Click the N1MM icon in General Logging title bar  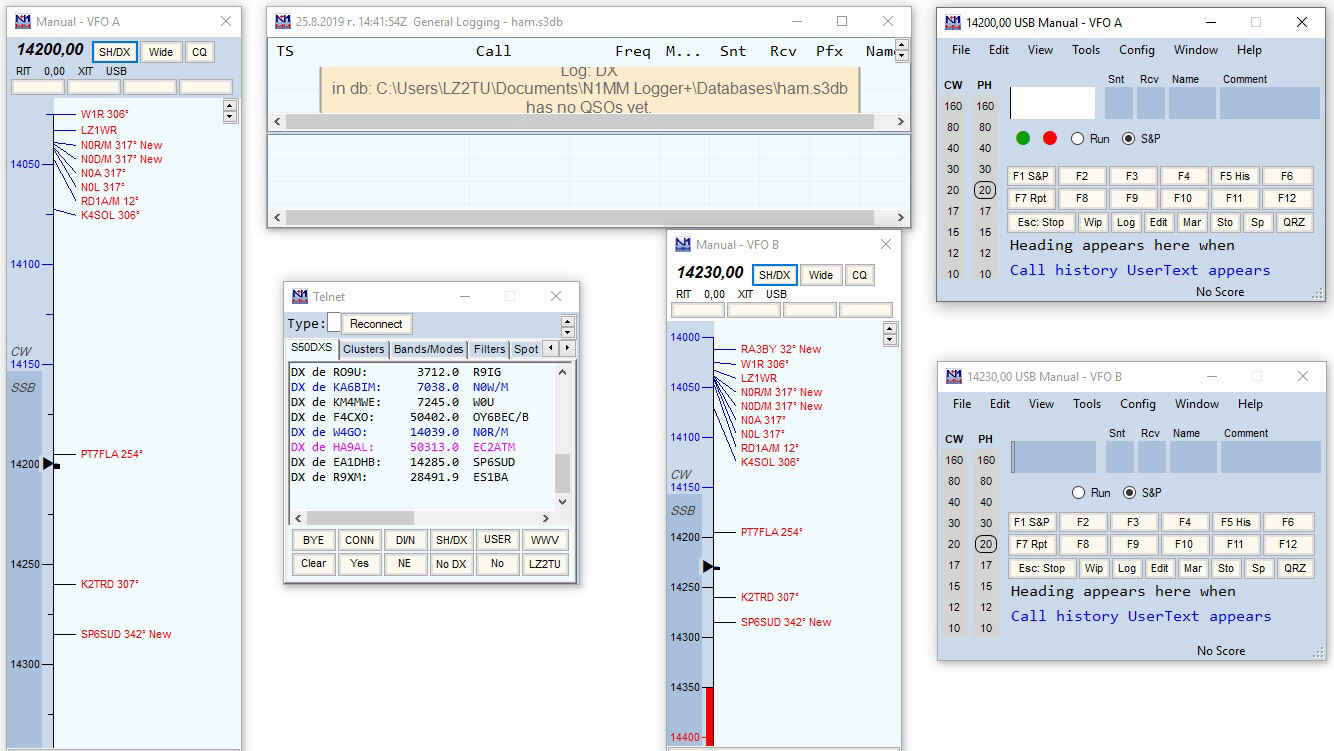tap(282, 21)
